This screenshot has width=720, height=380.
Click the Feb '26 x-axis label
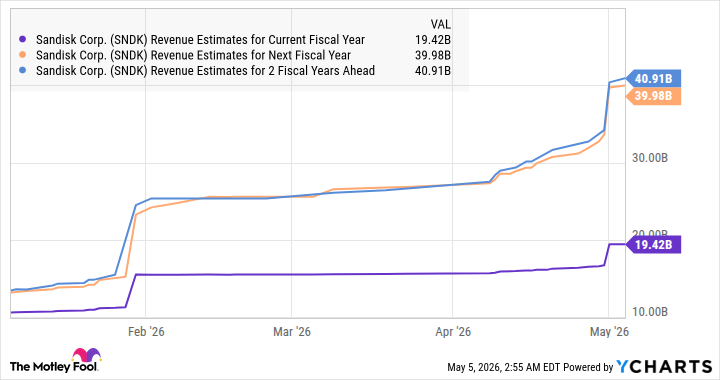(x=146, y=331)
